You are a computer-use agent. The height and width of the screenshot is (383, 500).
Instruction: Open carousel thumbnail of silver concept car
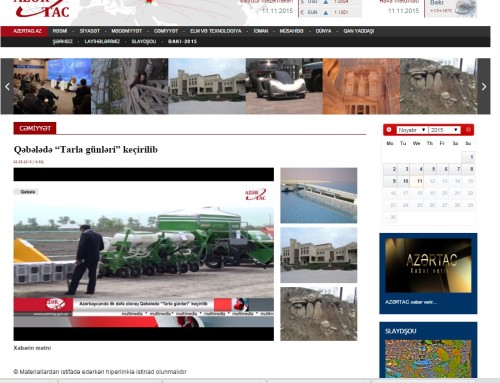(x=284, y=86)
